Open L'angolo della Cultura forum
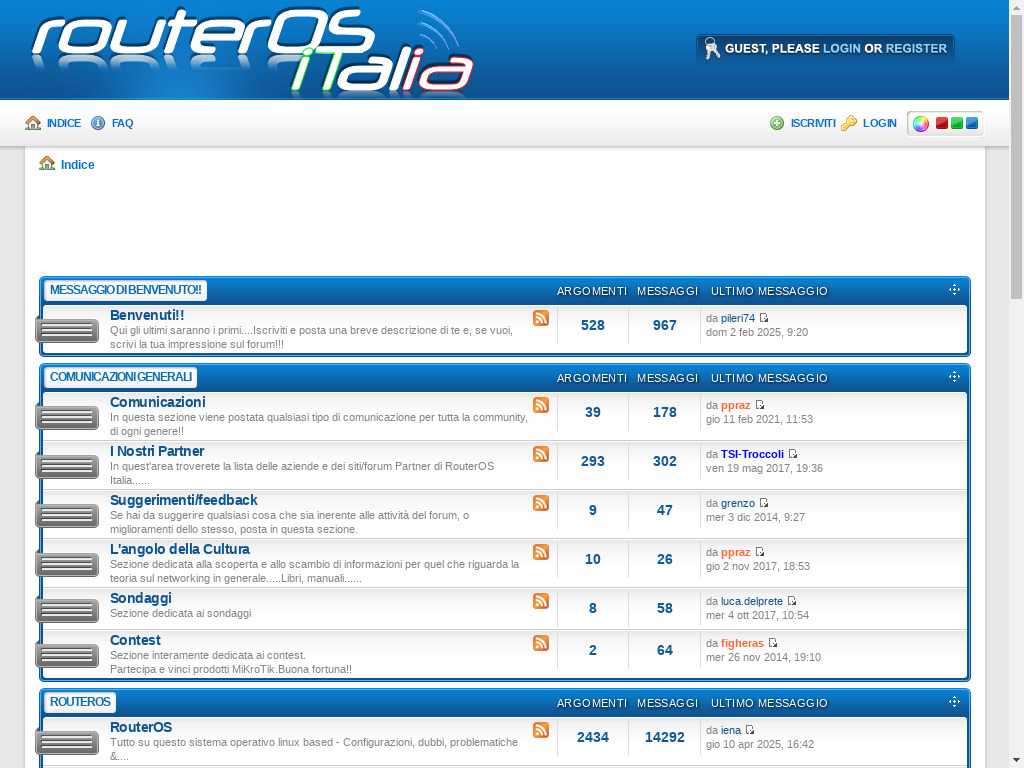This screenshot has width=1024, height=768. 180,549
